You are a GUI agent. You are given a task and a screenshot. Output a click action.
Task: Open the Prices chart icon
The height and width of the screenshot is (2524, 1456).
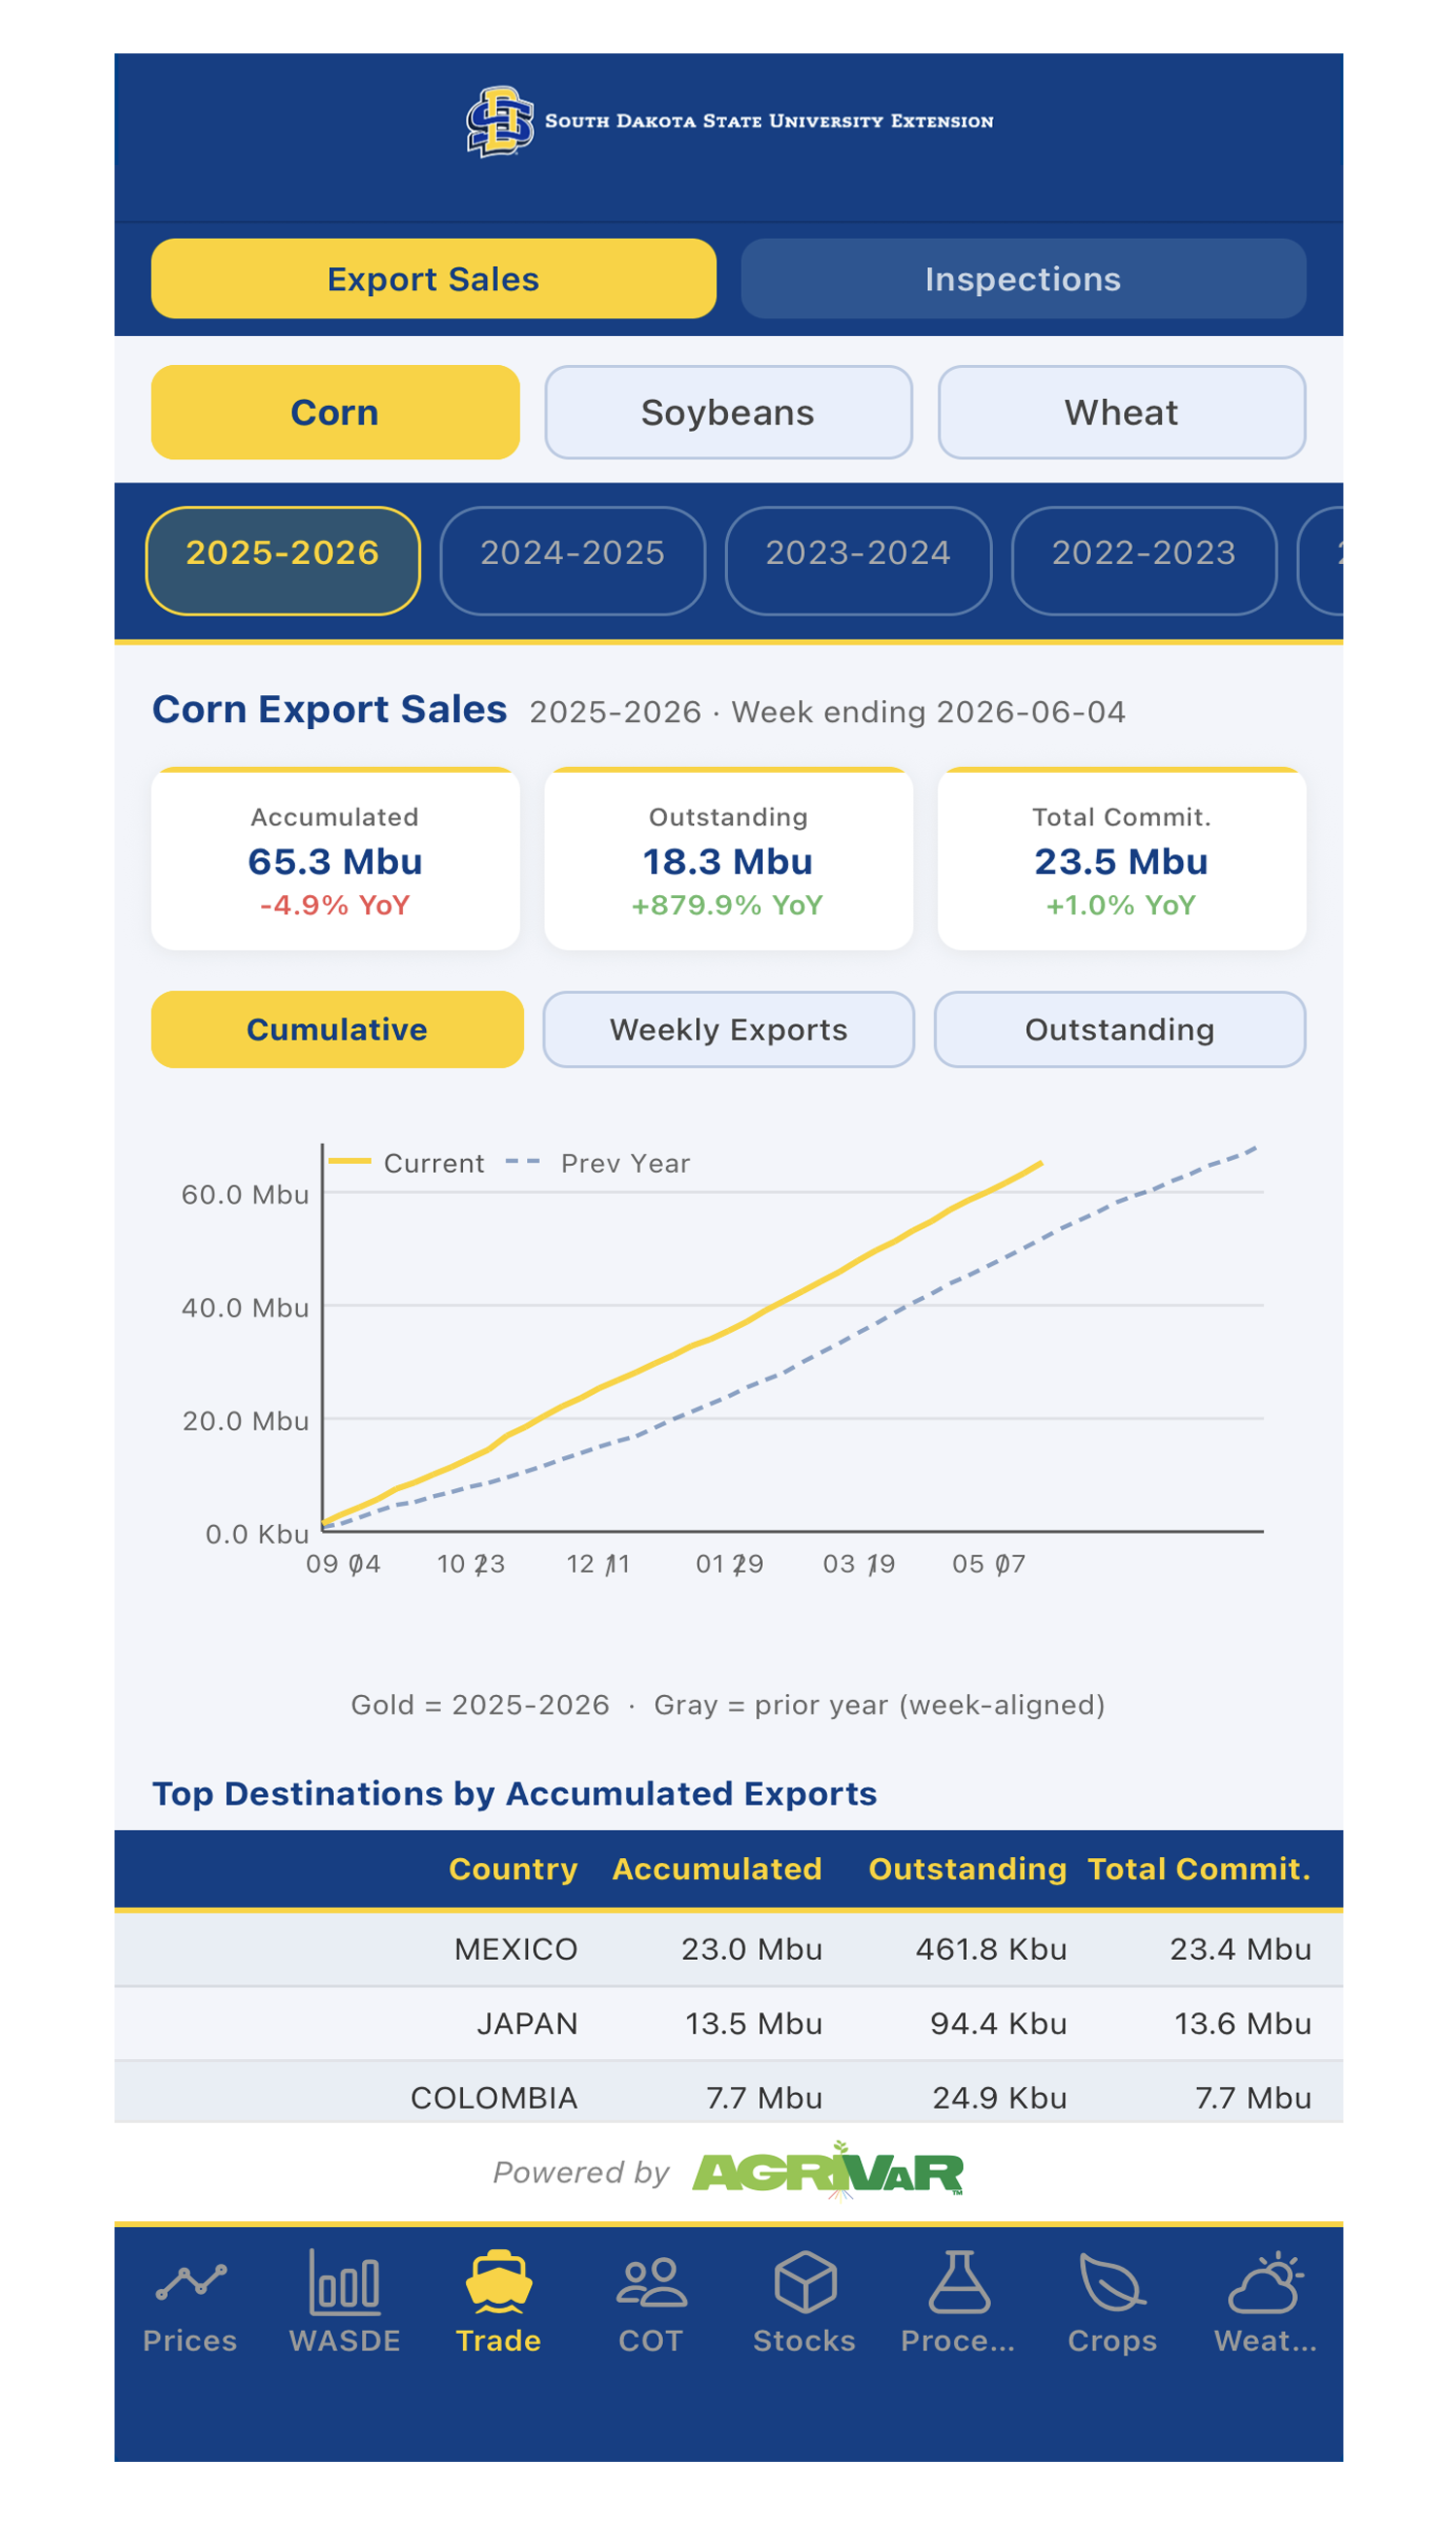point(190,2283)
